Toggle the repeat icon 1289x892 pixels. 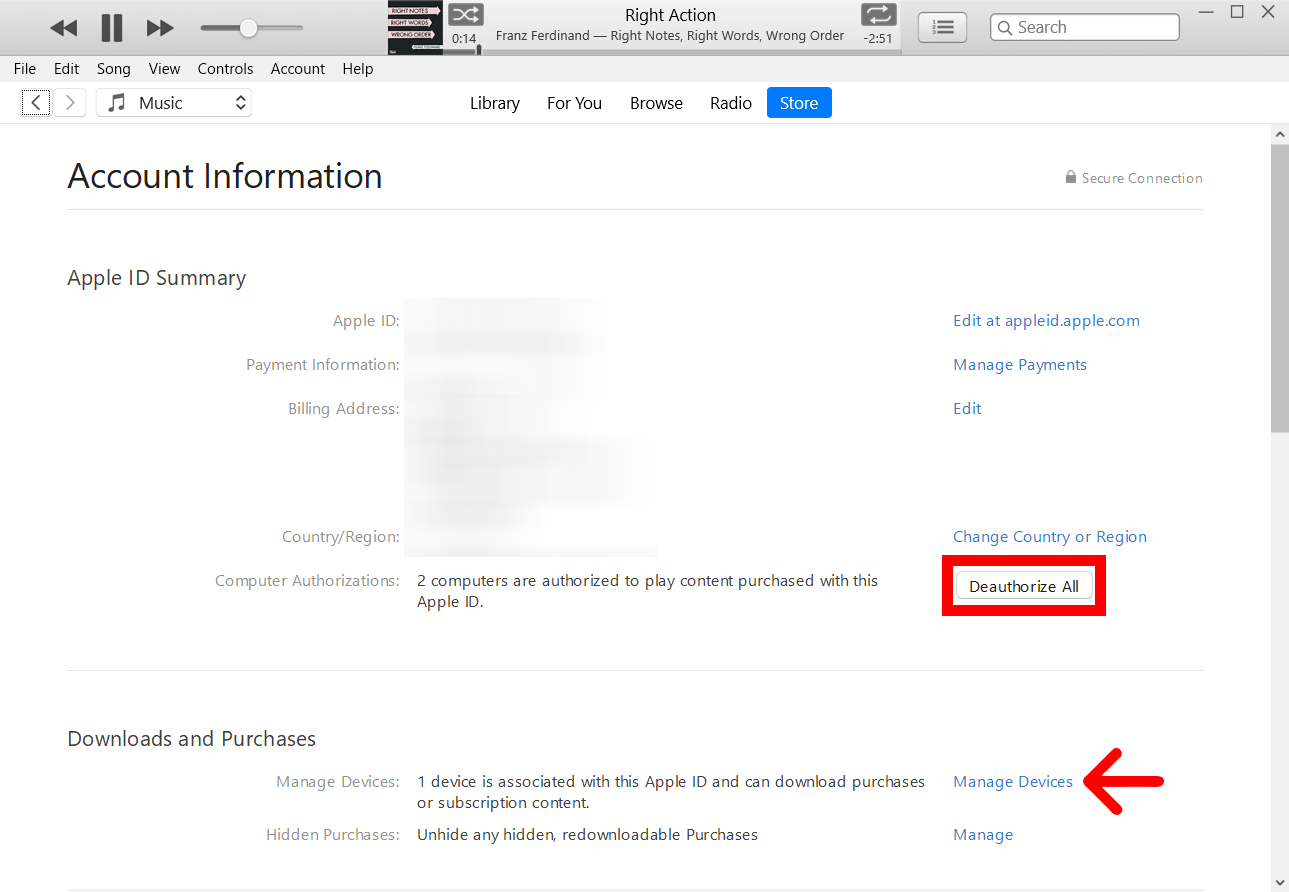point(878,14)
